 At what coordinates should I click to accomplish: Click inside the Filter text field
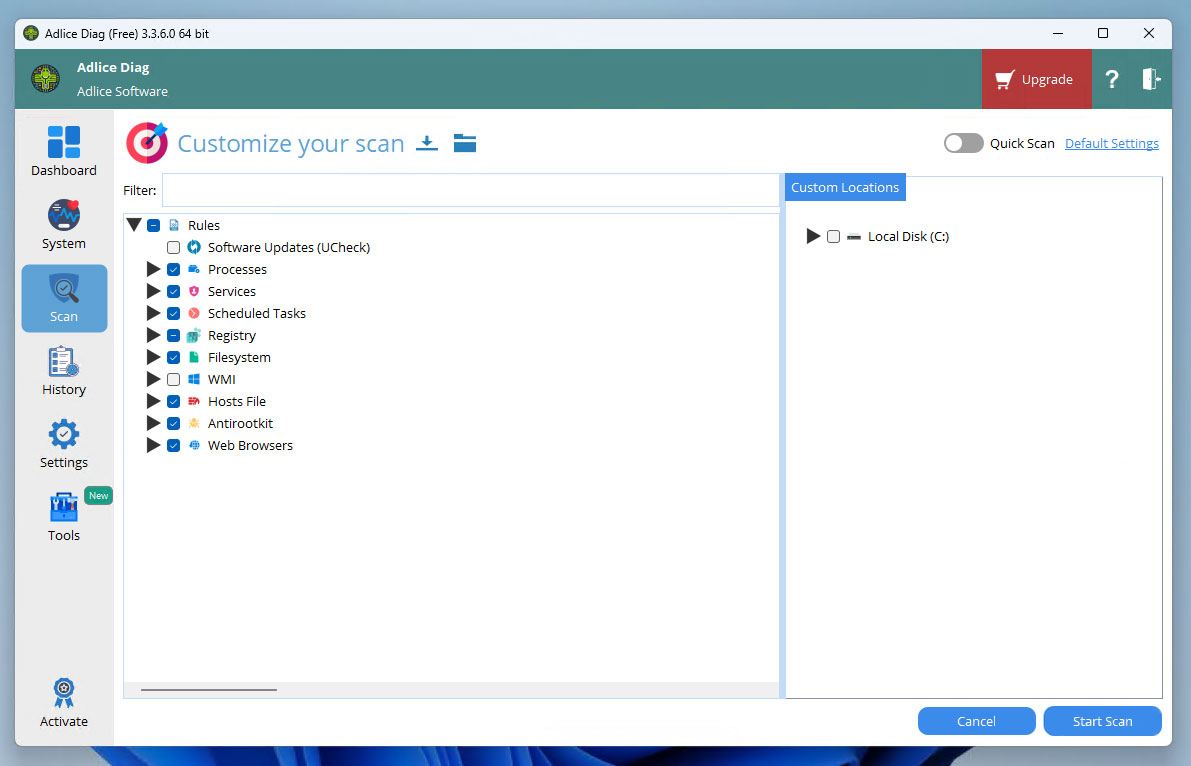470,191
